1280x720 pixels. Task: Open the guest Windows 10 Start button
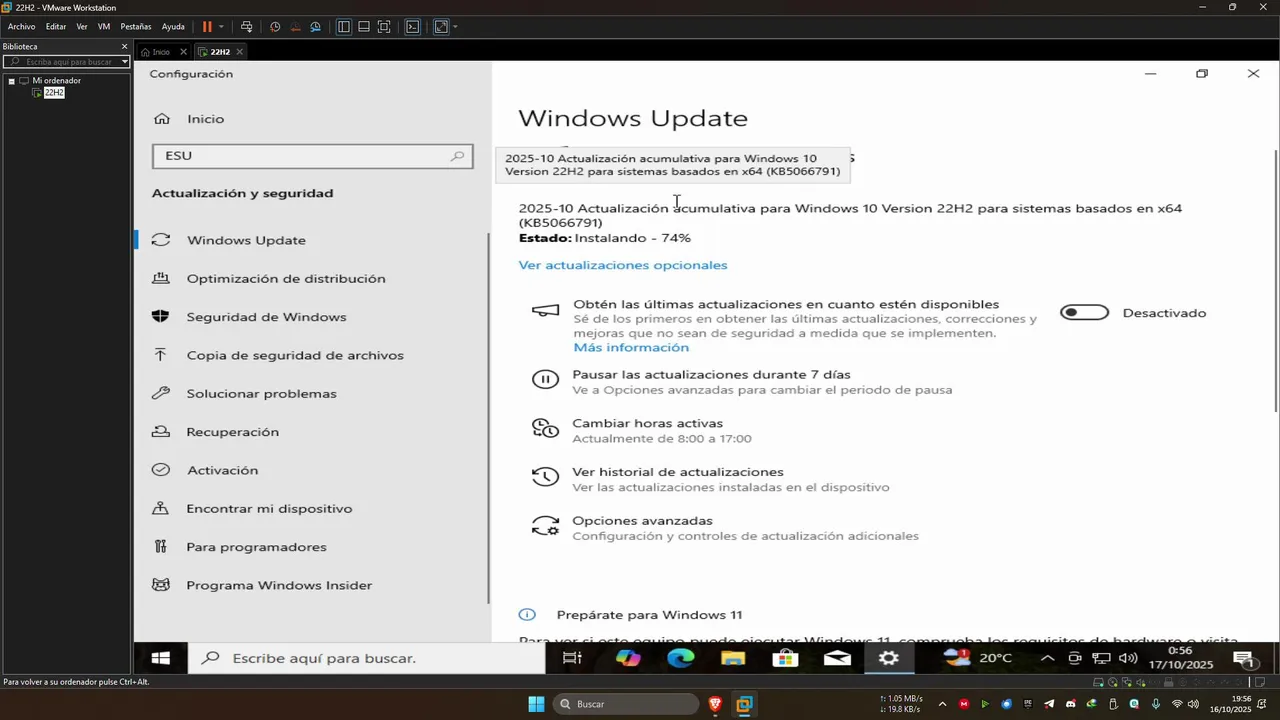160,658
